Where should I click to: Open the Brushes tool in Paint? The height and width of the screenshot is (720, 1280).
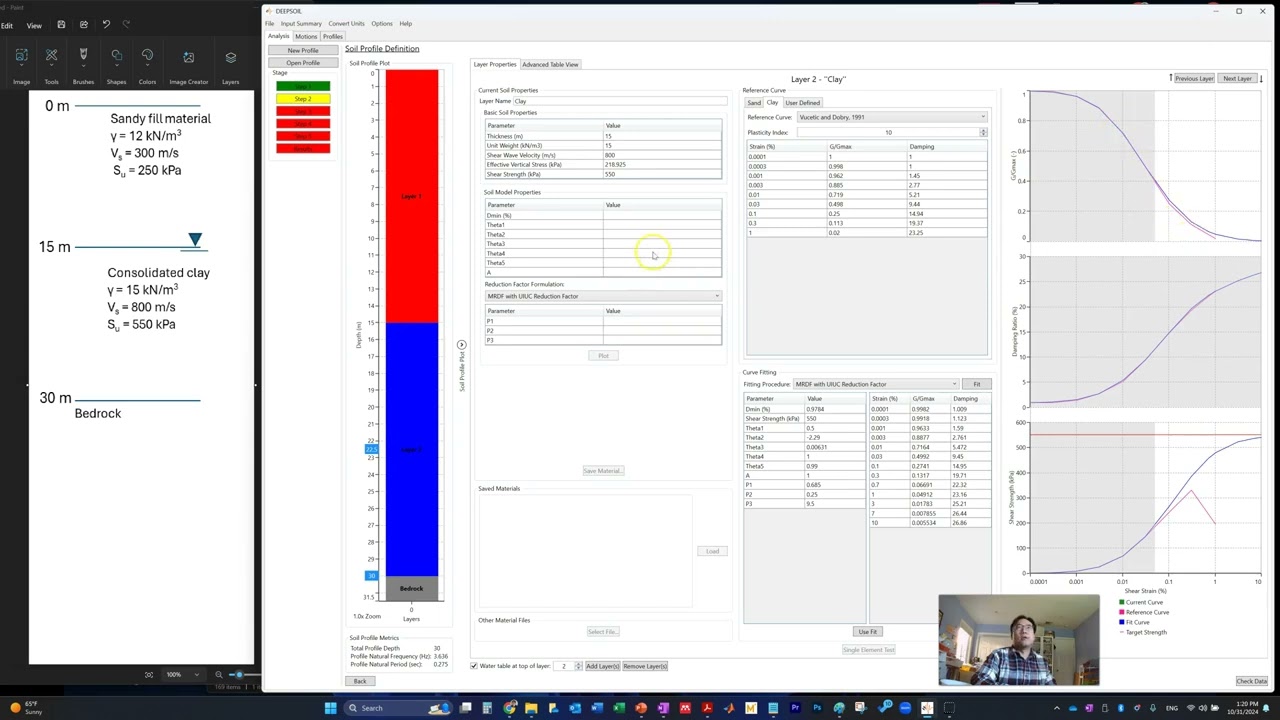pos(83,64)
